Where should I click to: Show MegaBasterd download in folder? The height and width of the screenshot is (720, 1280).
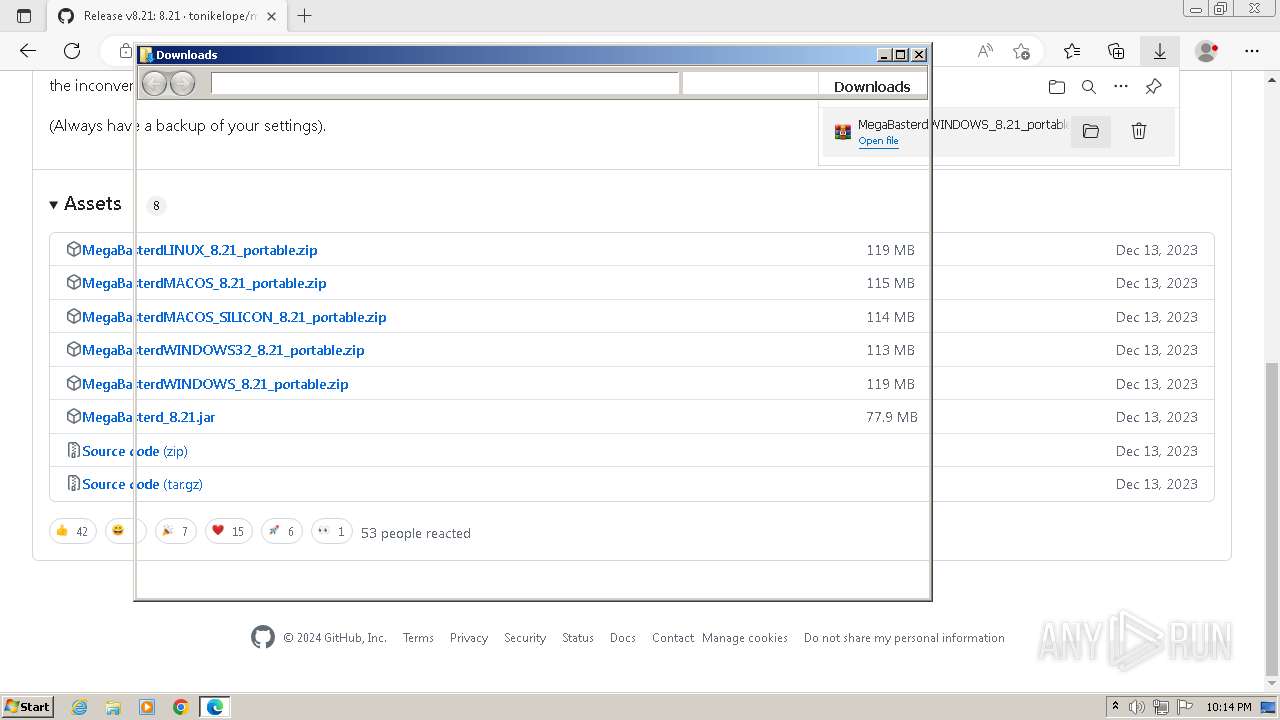click(1091, 131)
